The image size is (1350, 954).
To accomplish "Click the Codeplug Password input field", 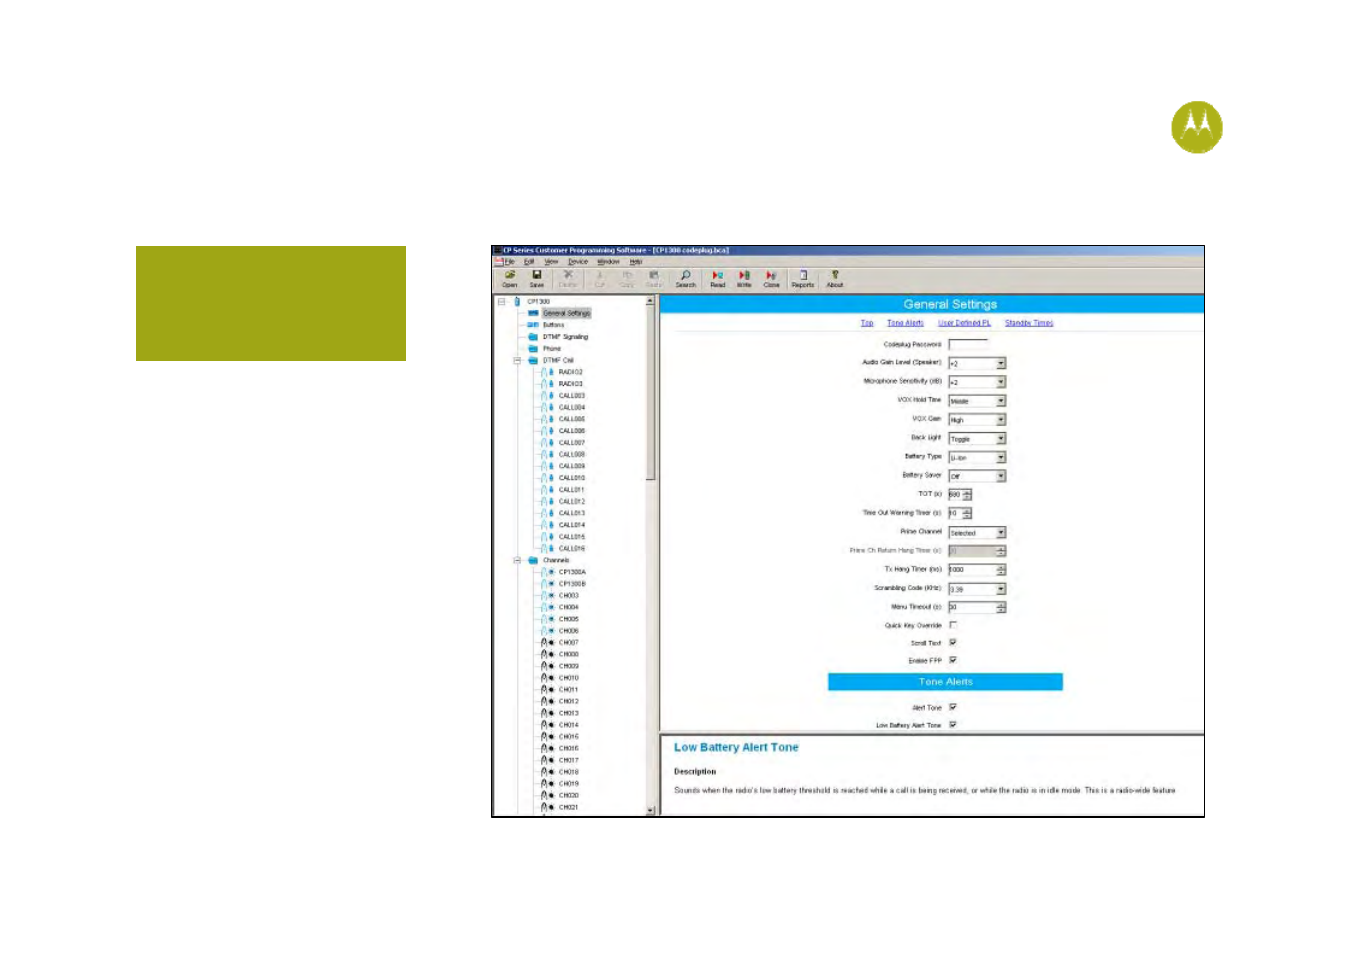I will tap(968, 345).
